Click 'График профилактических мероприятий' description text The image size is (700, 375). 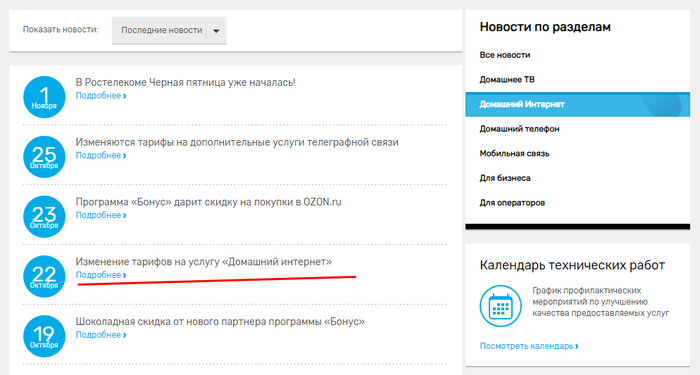tap(600, 302)
